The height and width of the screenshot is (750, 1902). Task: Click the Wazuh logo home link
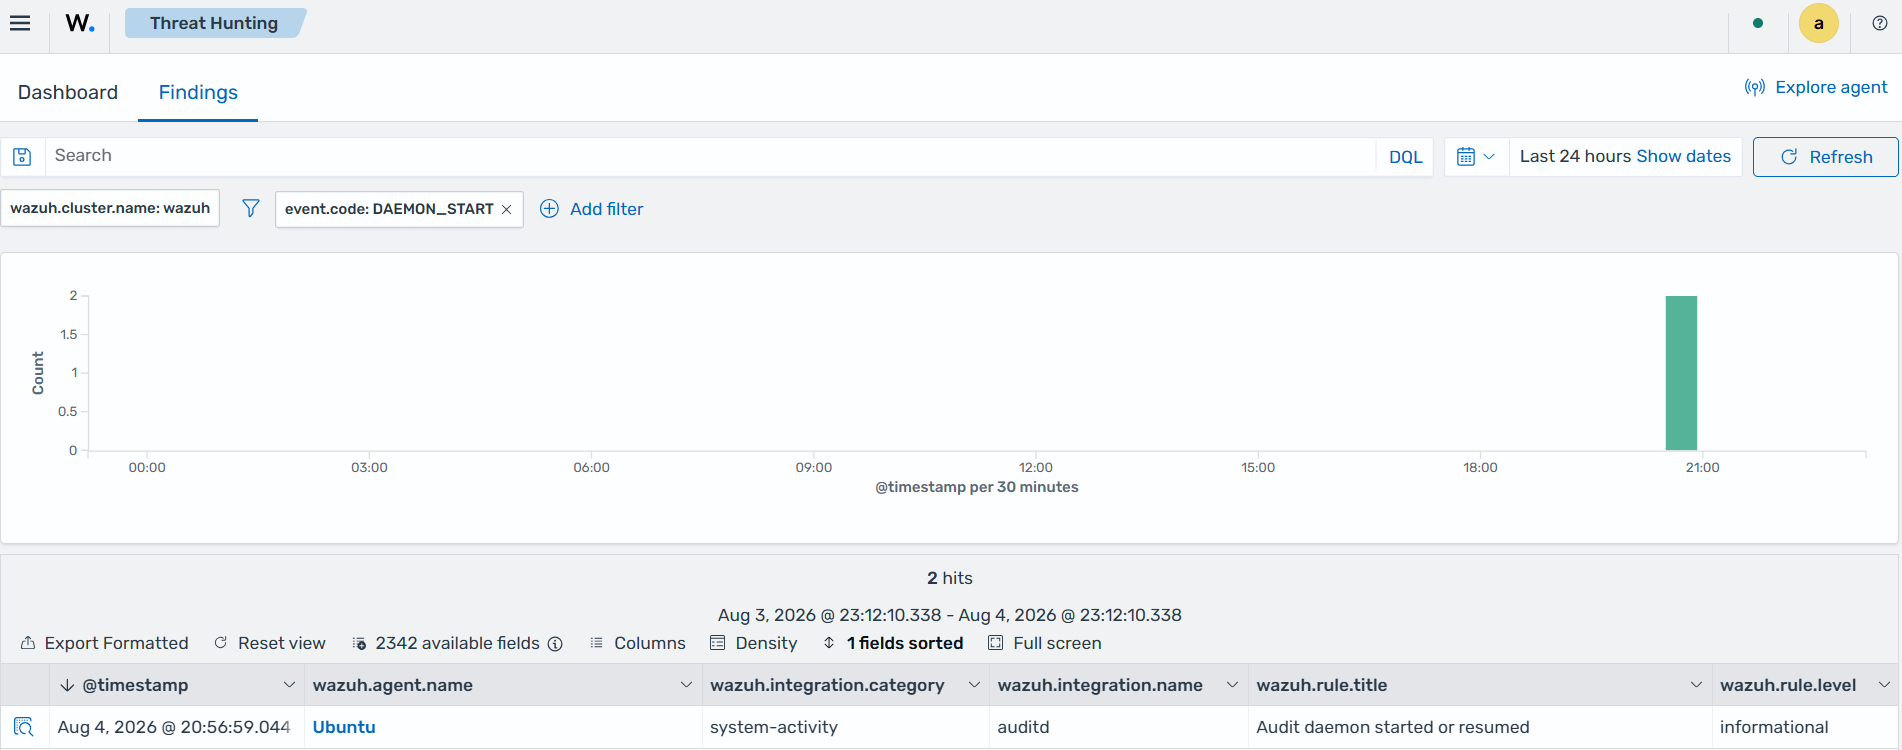(x=80, y=23)
